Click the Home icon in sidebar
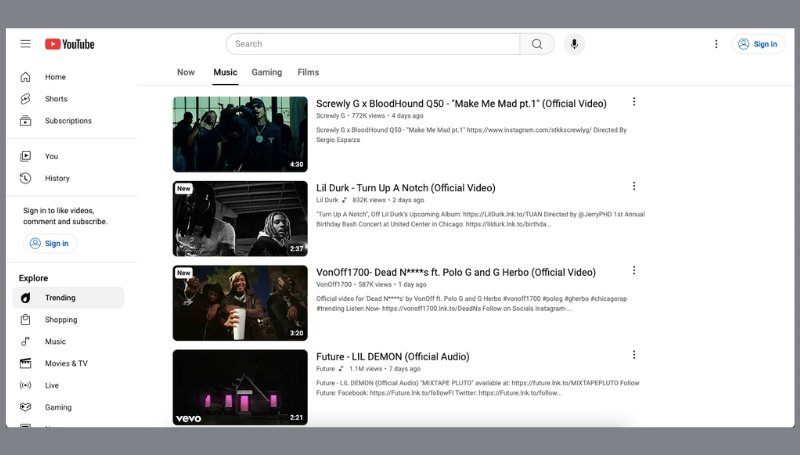Image resolution: width=800 pixels, height=455 pixels. click(26, 77)
